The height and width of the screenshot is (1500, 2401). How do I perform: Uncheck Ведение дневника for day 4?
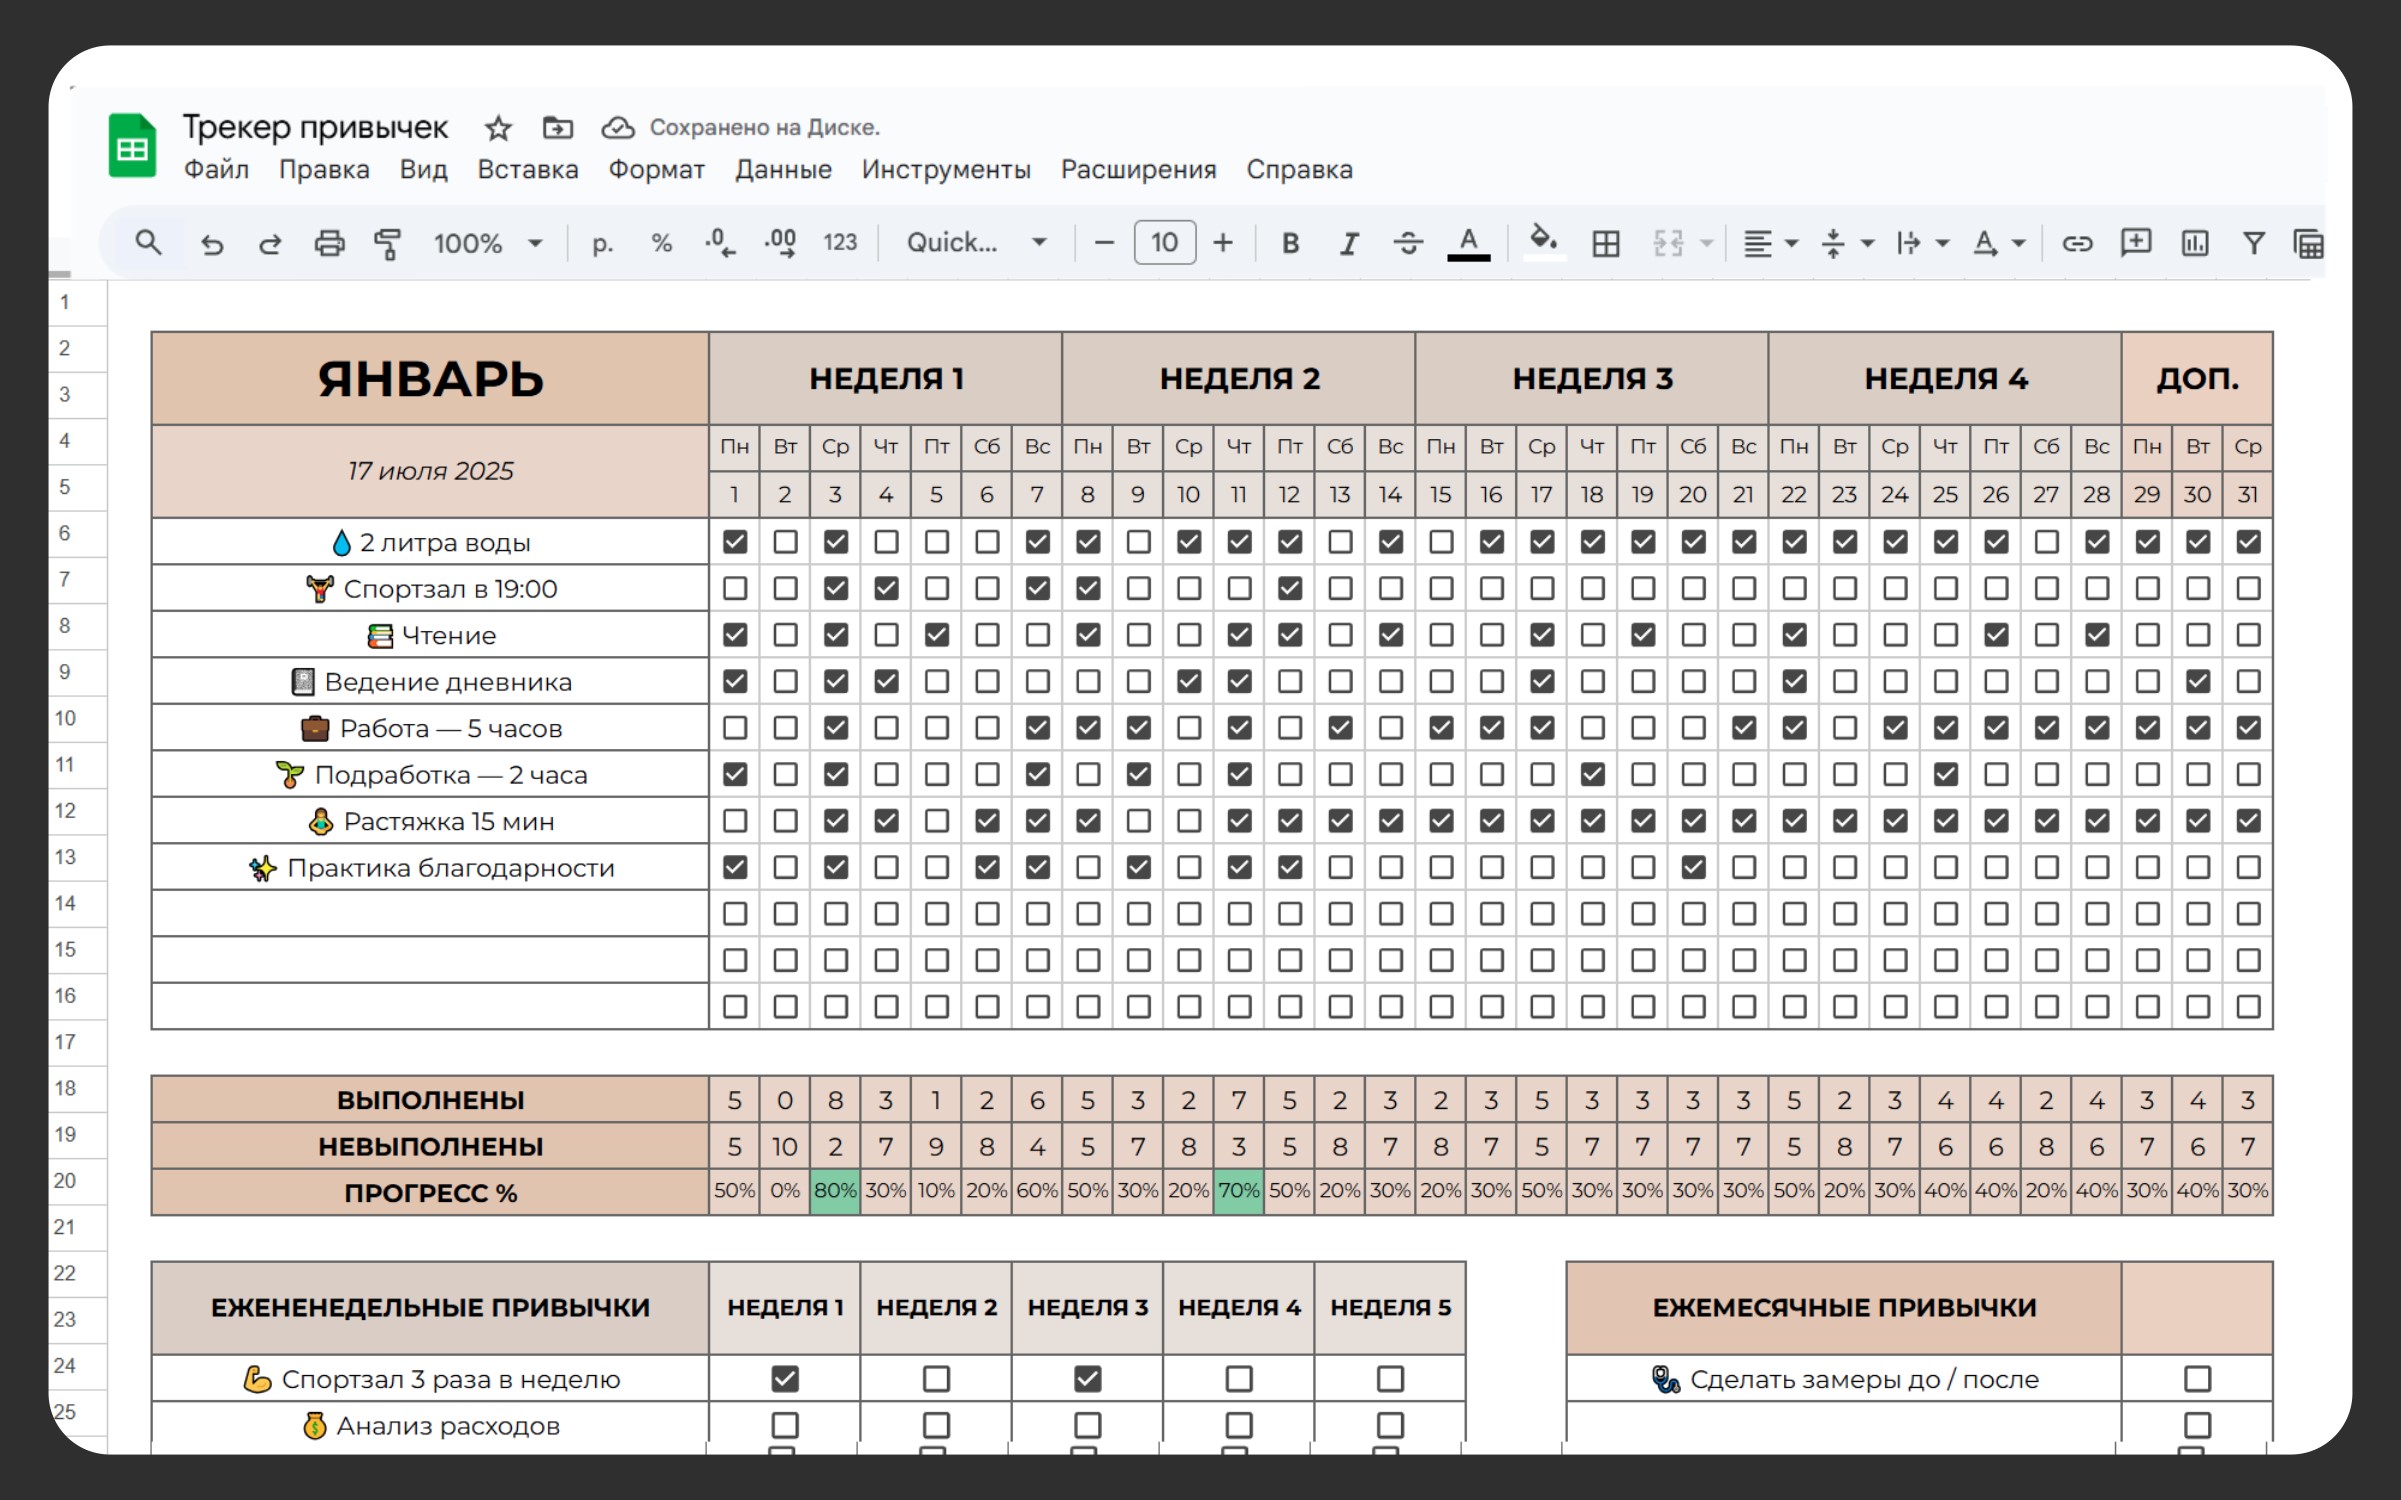click(x=886, y=681)
